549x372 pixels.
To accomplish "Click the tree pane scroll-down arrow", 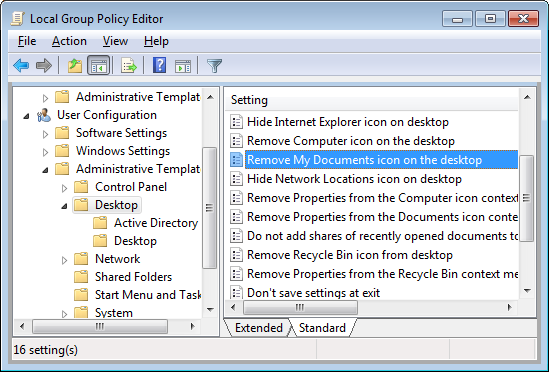I will click(210, 310).
